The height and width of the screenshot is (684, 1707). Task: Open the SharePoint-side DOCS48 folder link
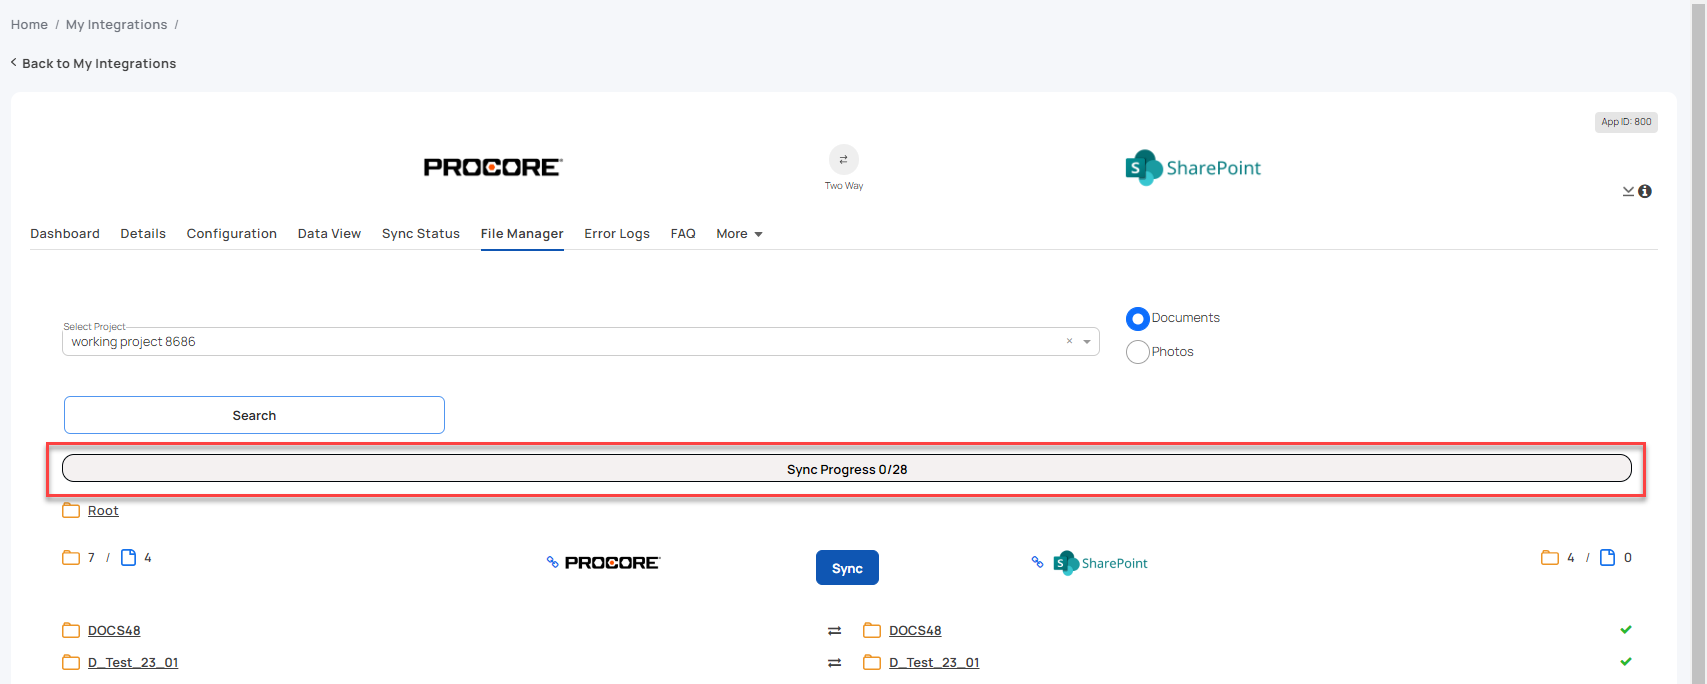915,631
